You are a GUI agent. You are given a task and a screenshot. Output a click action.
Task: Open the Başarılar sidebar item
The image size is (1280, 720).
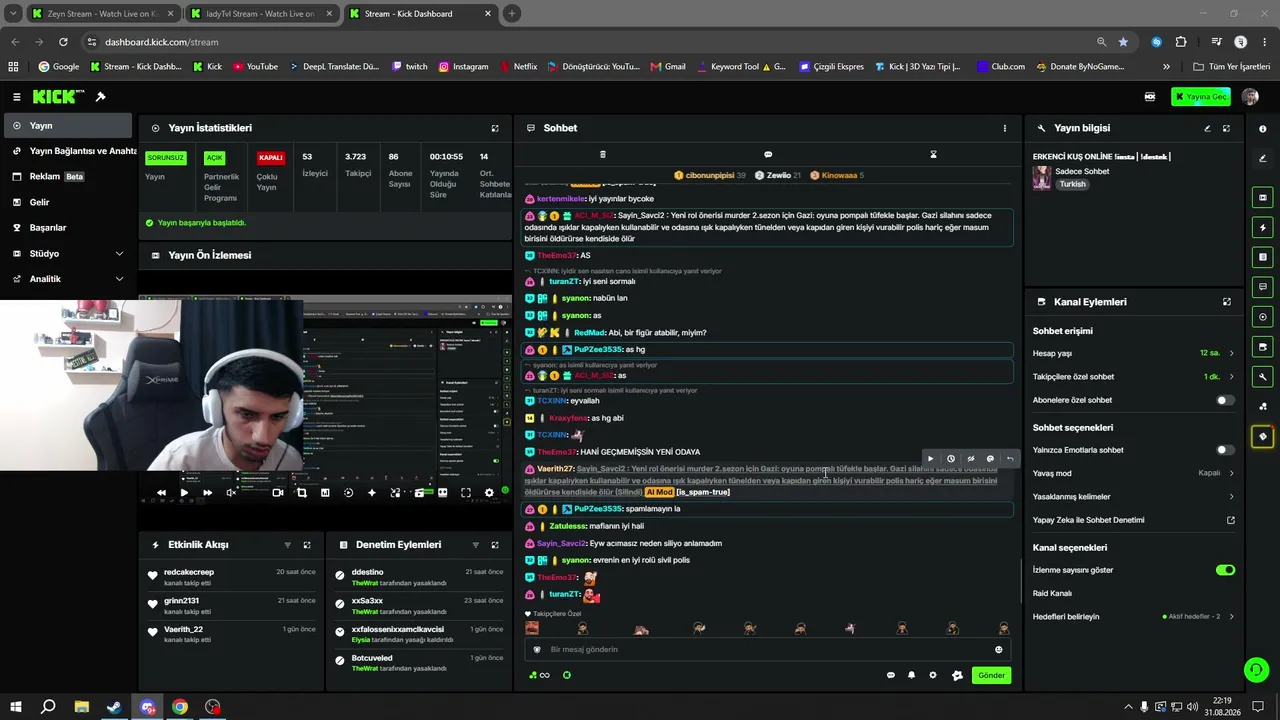click(66, 228)
